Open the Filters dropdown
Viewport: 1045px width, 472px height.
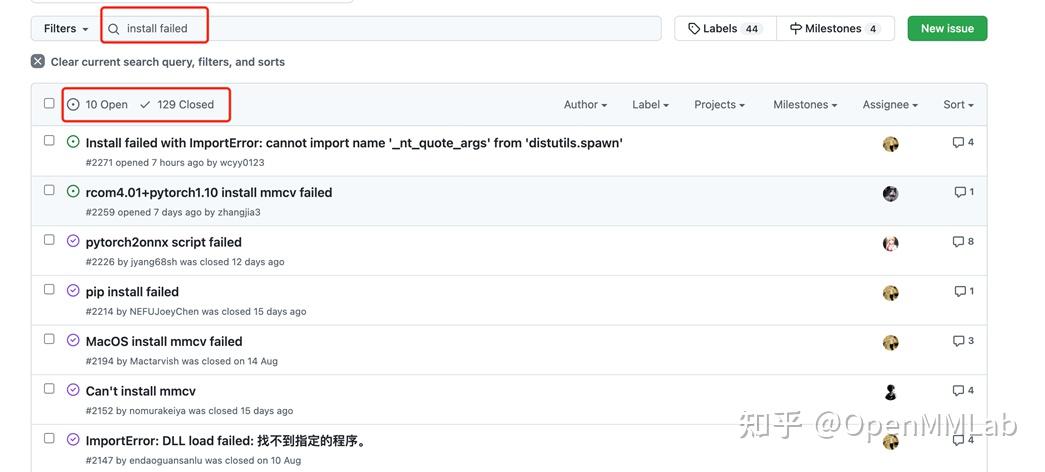pos(66,28)
